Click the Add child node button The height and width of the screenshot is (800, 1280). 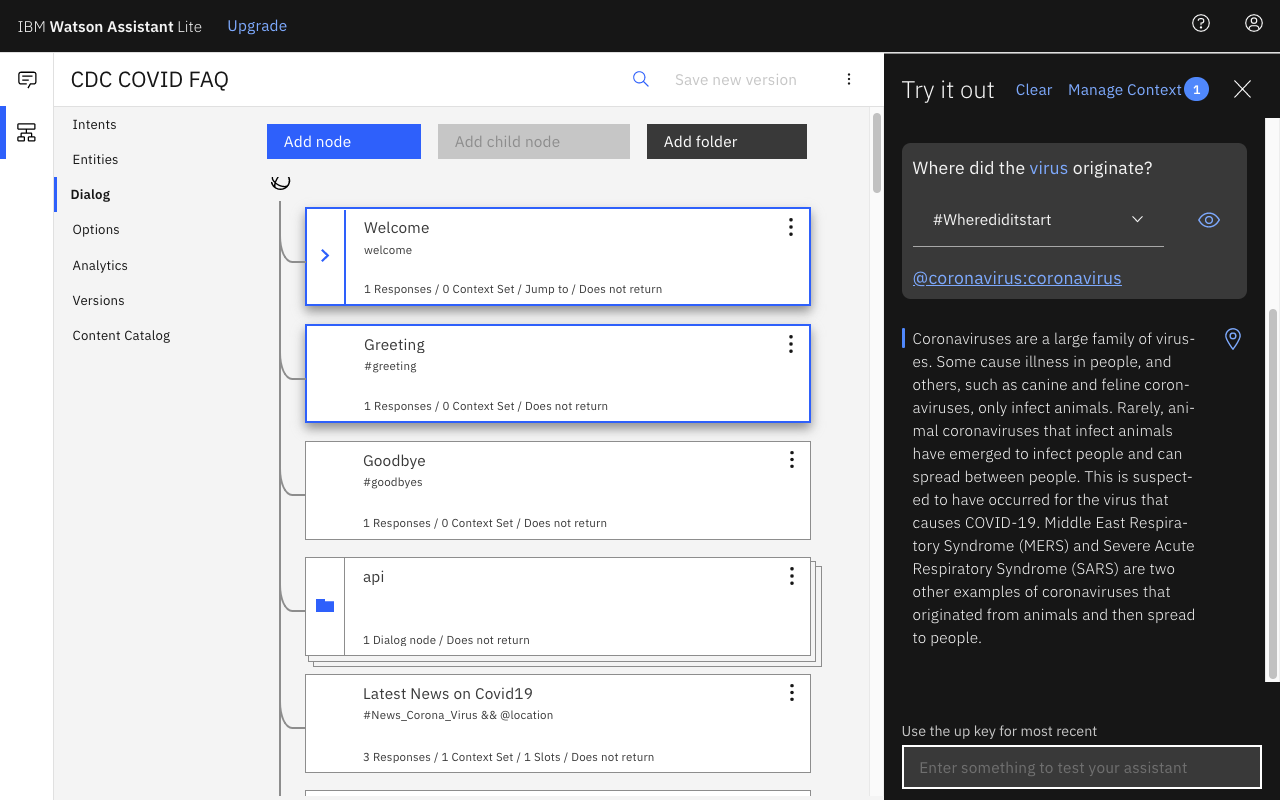[x=534, y=141]
